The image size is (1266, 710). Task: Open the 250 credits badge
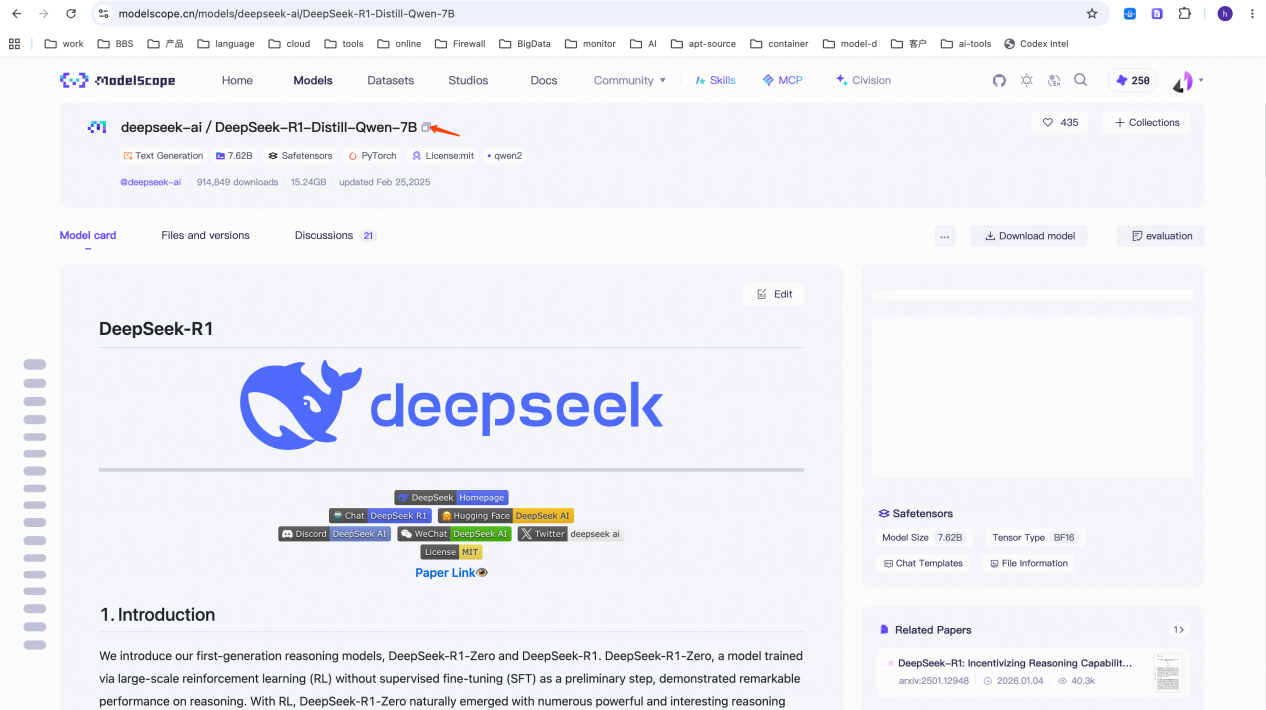click(x=1133, y=80)
